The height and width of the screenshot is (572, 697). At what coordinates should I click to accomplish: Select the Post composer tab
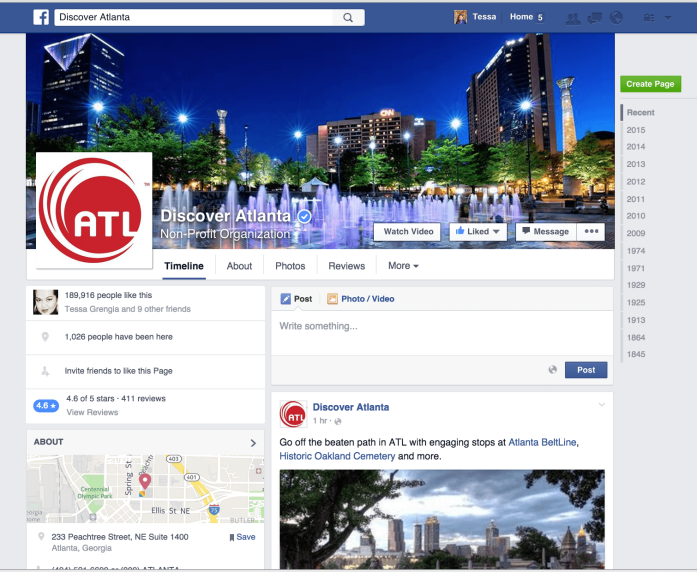[x=296, y=299]
